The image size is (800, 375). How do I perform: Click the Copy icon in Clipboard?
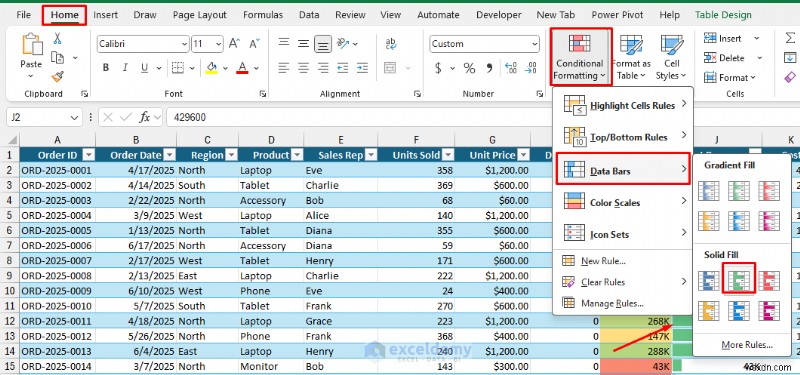coord(57,58)
